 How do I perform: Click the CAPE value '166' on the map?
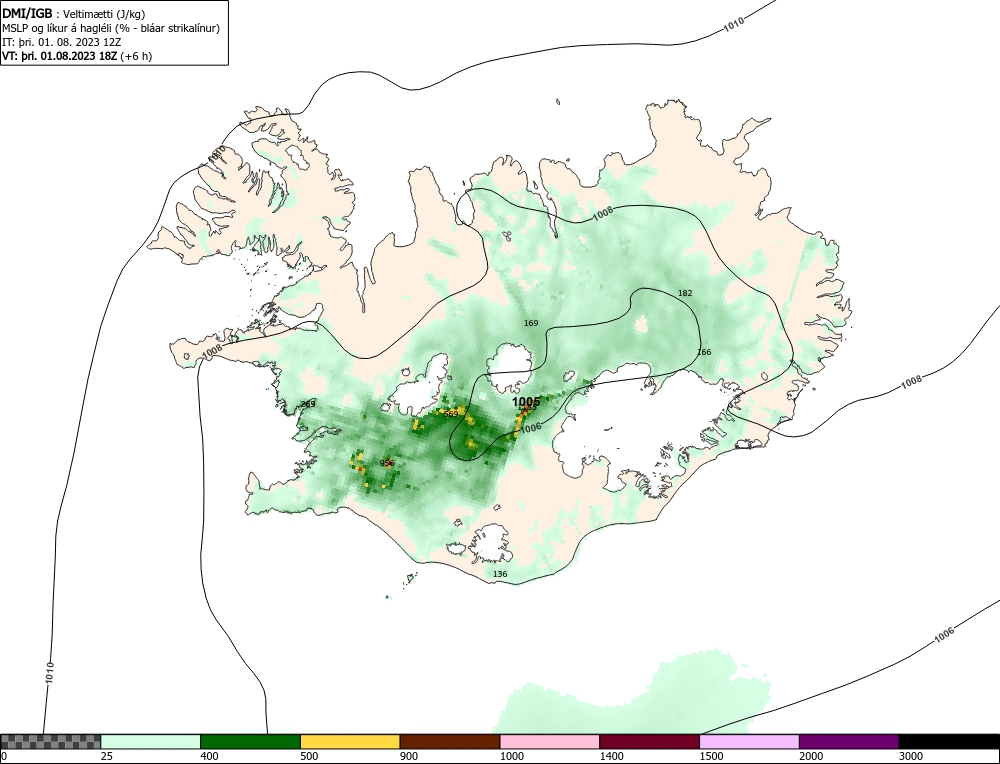coord(704,352)
